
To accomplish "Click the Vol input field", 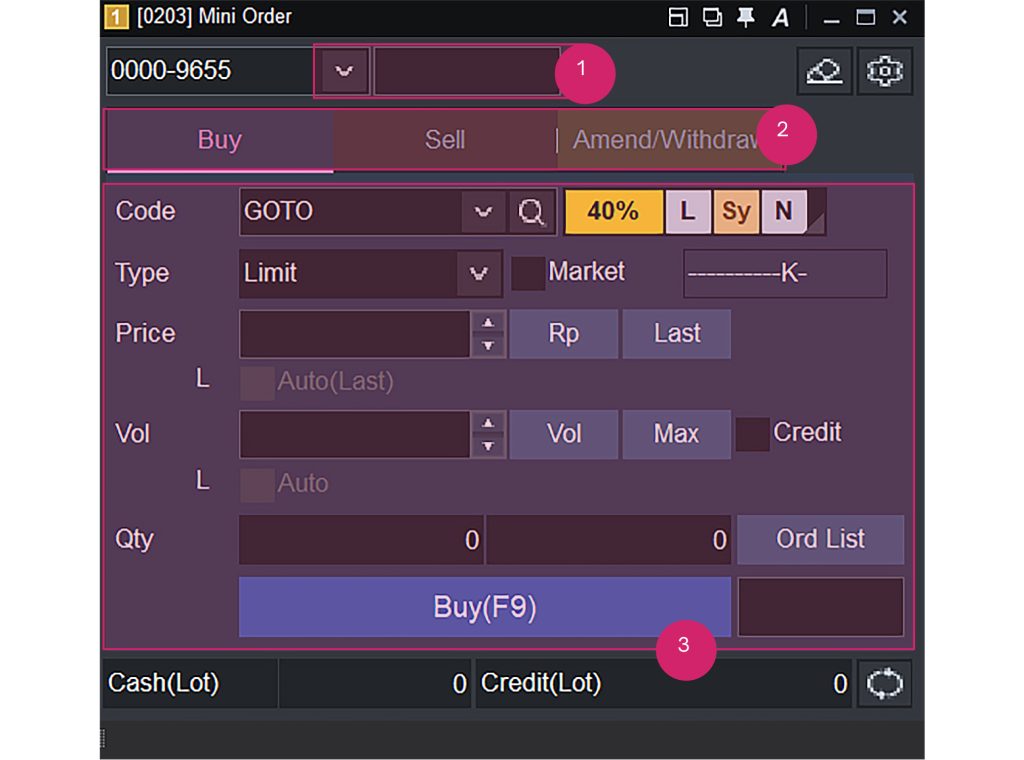I will tap(355, 434).
